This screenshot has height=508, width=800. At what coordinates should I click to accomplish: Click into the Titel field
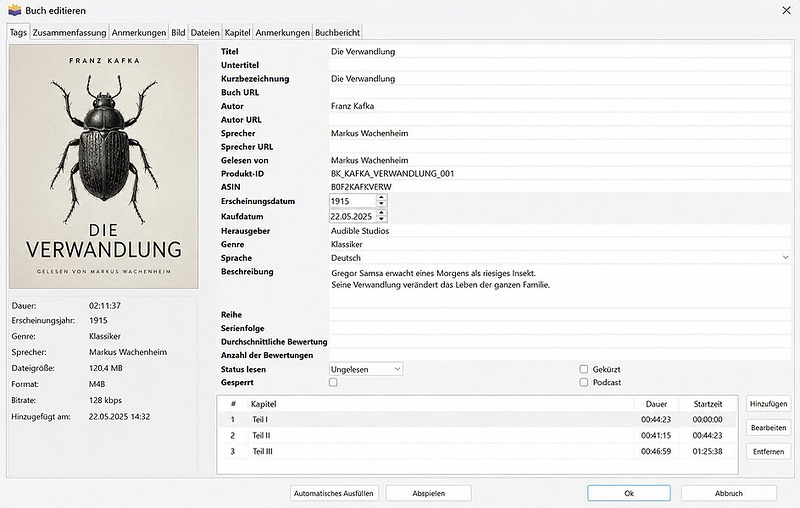560,52
